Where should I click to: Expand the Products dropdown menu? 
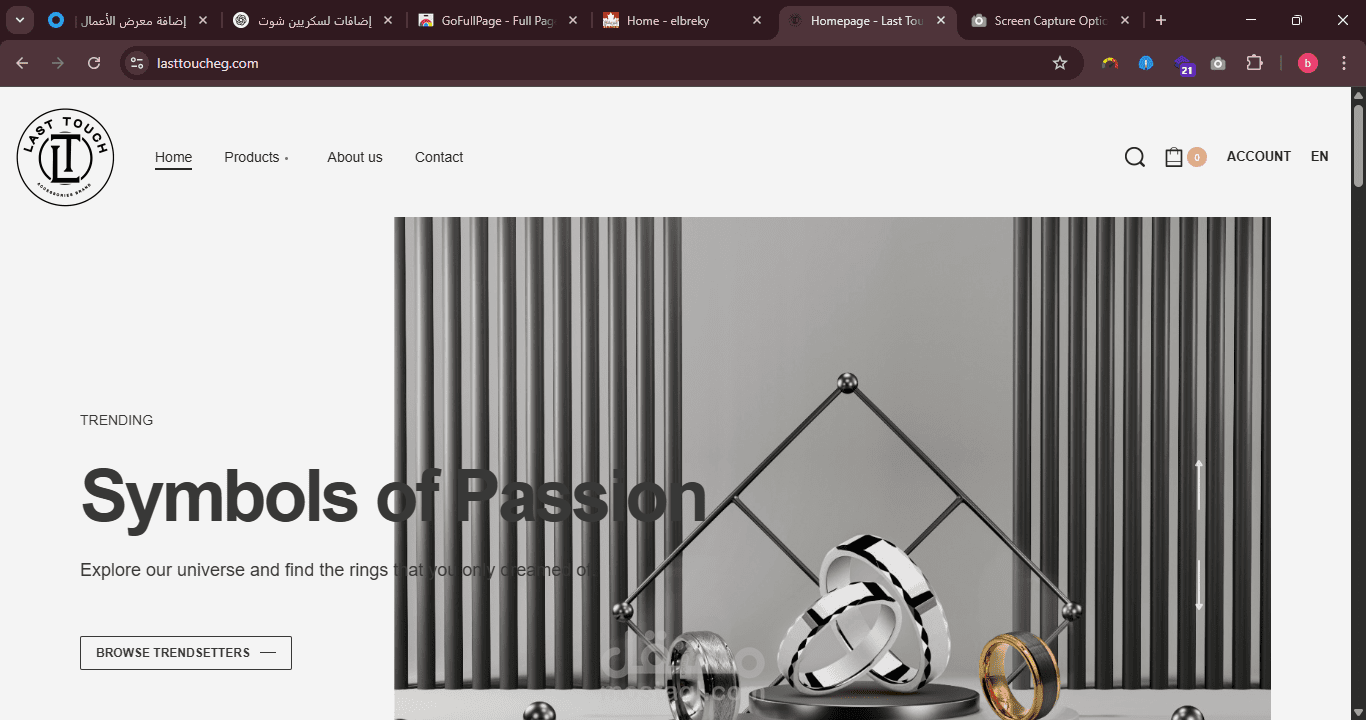[256, 157]
